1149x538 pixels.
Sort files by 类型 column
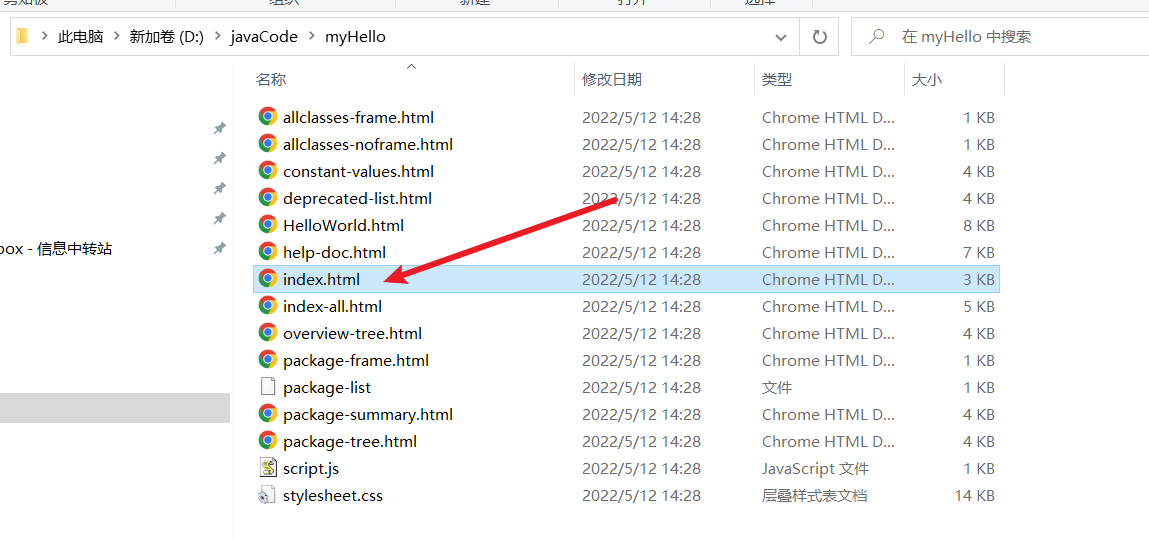(777, 80)
